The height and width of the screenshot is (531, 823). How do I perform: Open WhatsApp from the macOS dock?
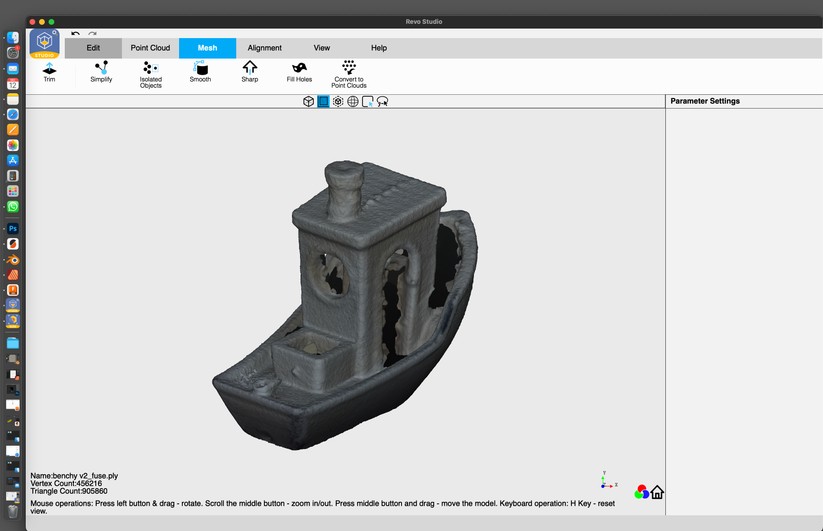coord(13,207)
